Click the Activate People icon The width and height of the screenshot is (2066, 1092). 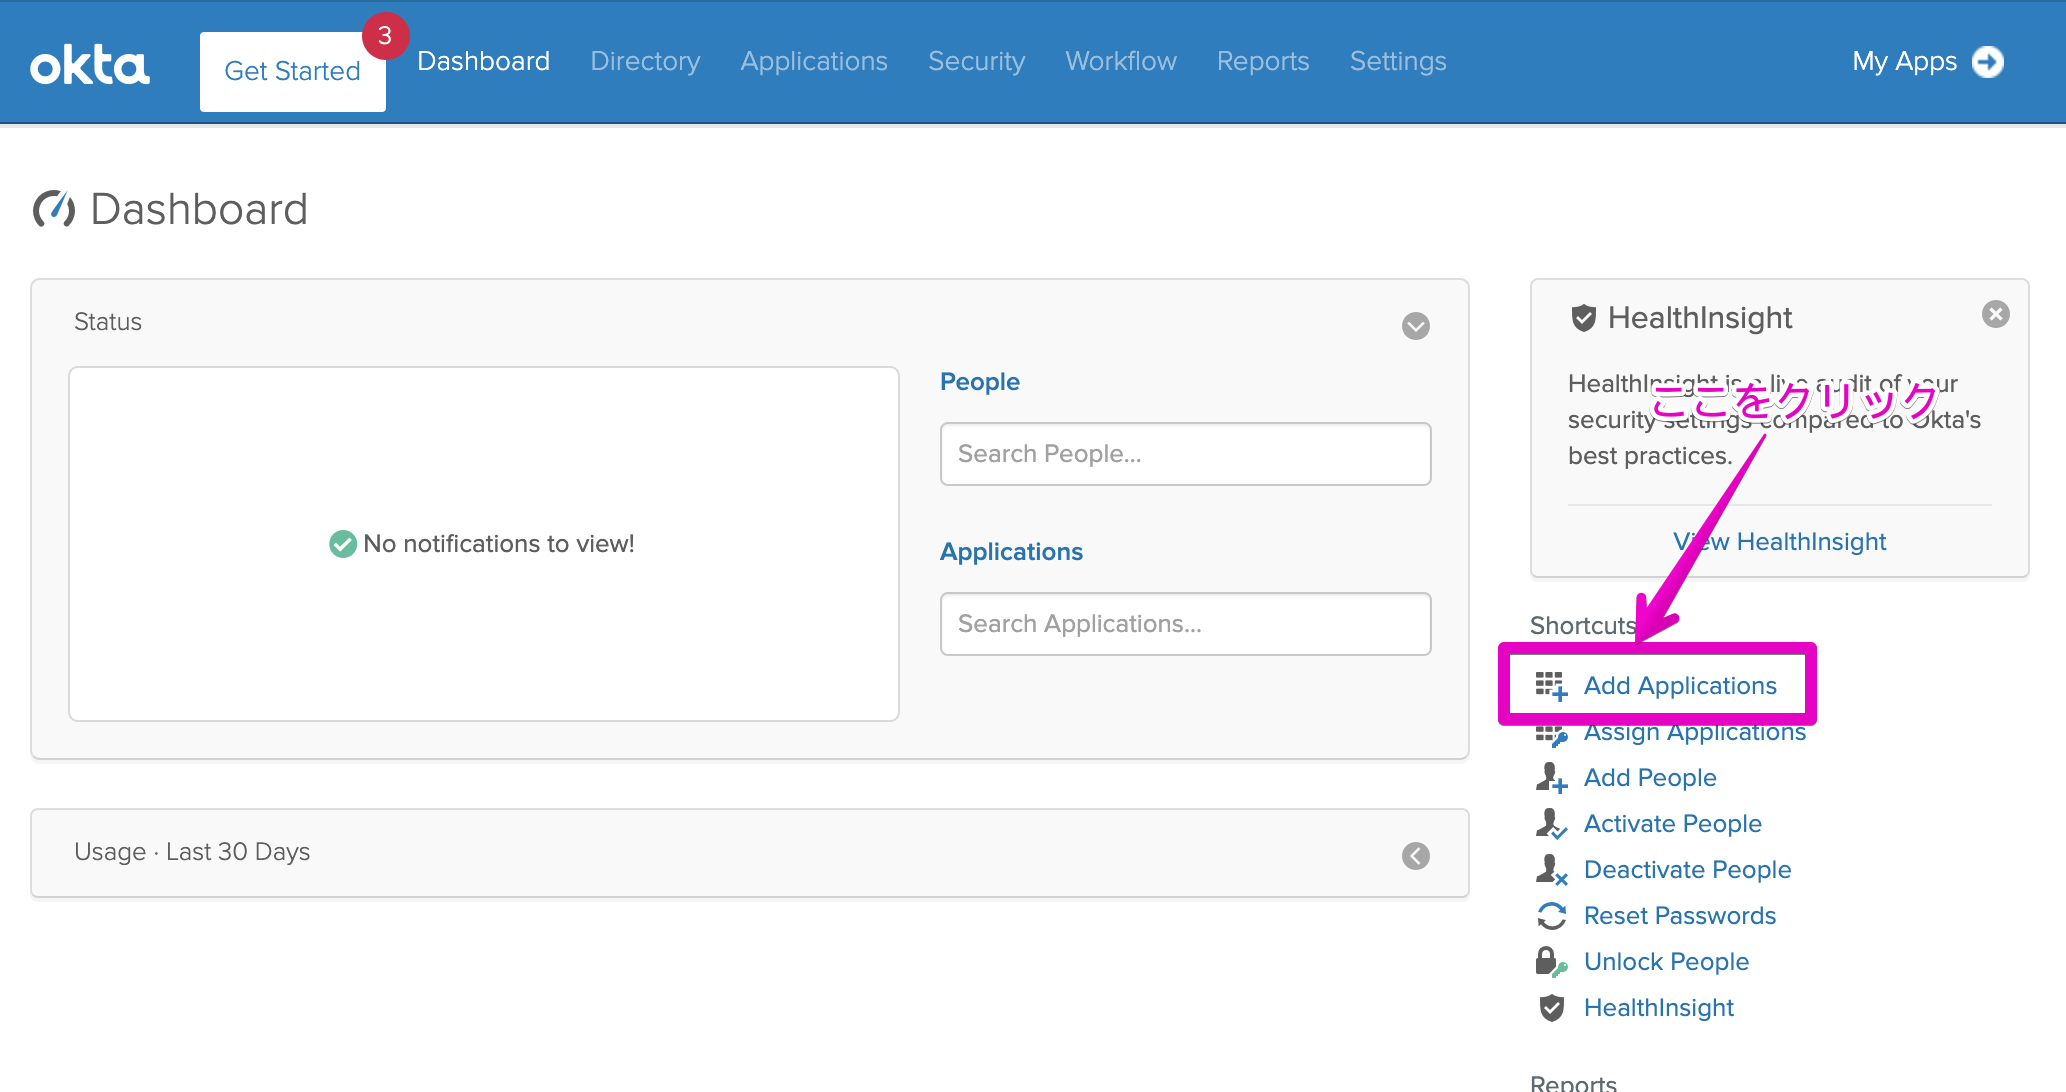coord(1551,824)
